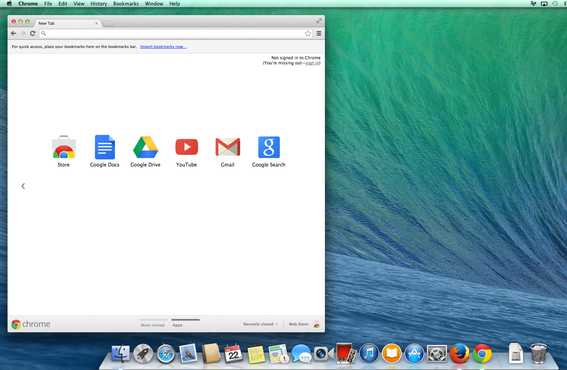Open System Preferences gear in Dock
This screenshot has height=370, width=567.
click(x=437, y=353)
